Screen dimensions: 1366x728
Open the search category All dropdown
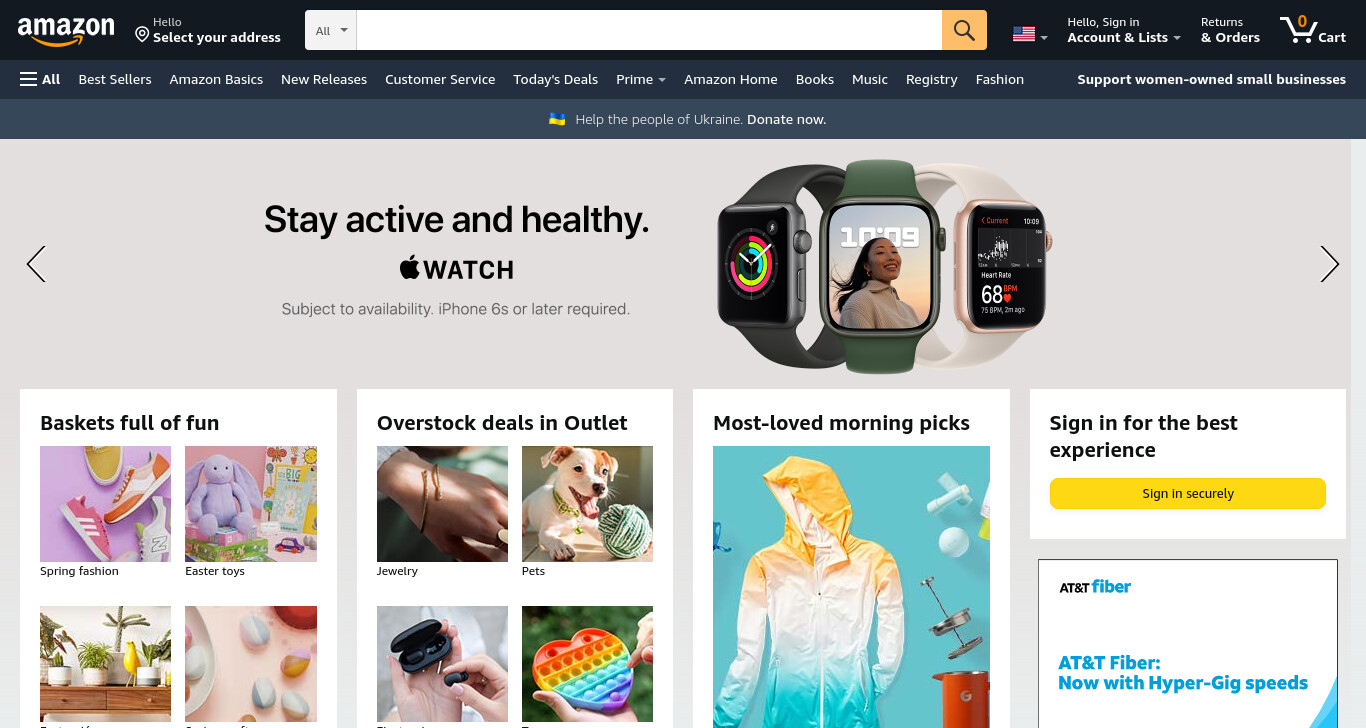(331, 30)
